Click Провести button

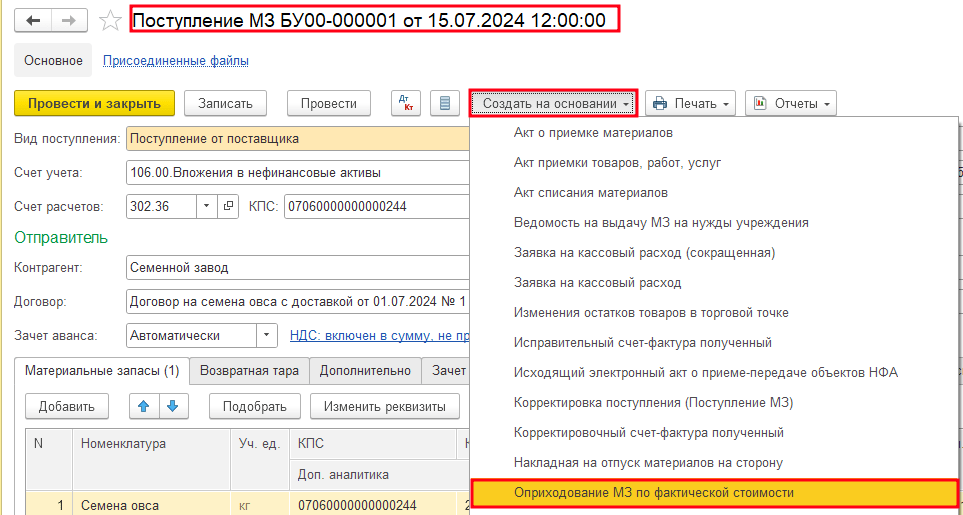click(x=329, y=103)
